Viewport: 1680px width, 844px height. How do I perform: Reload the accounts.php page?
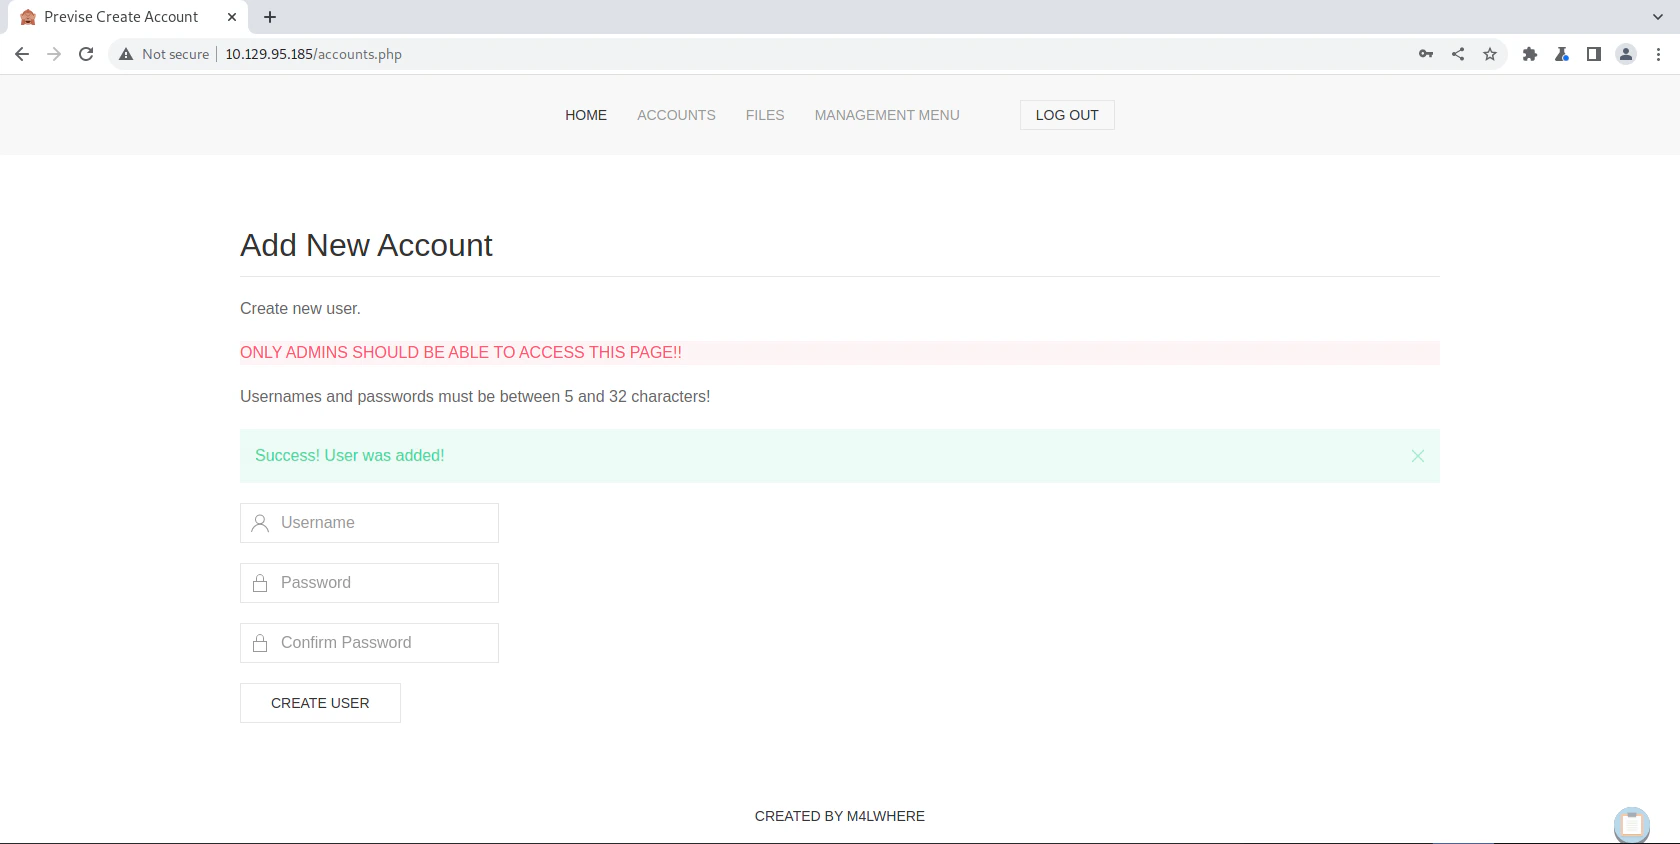coord(86,54)
